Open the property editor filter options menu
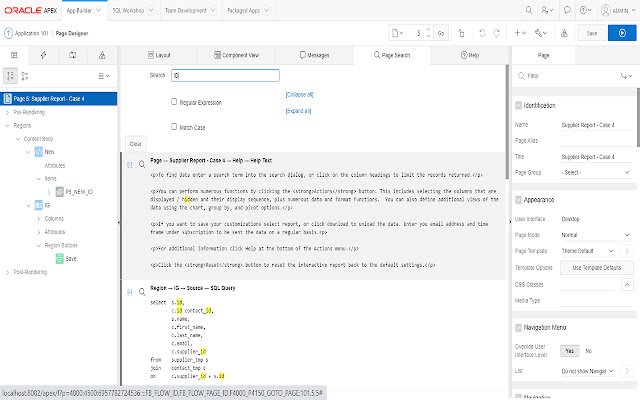Image resolution: width=640 pixels, height=400 pixels. pyautogui.click(x=626, y=76)
